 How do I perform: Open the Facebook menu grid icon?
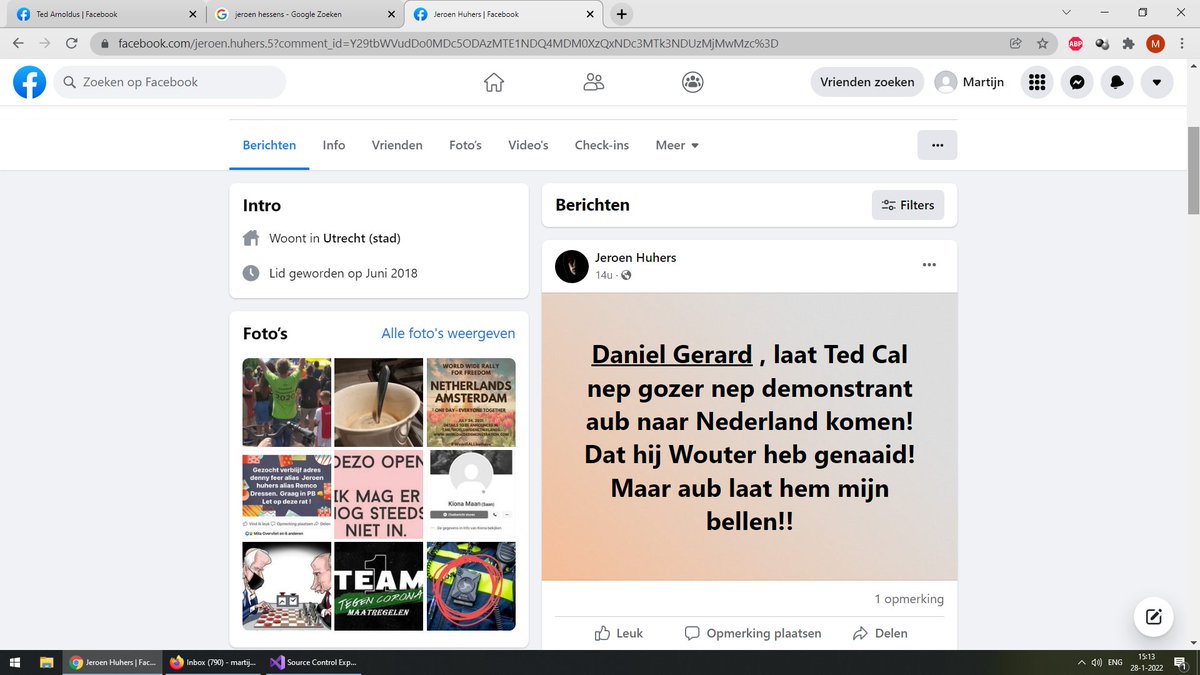[1037, 82]
